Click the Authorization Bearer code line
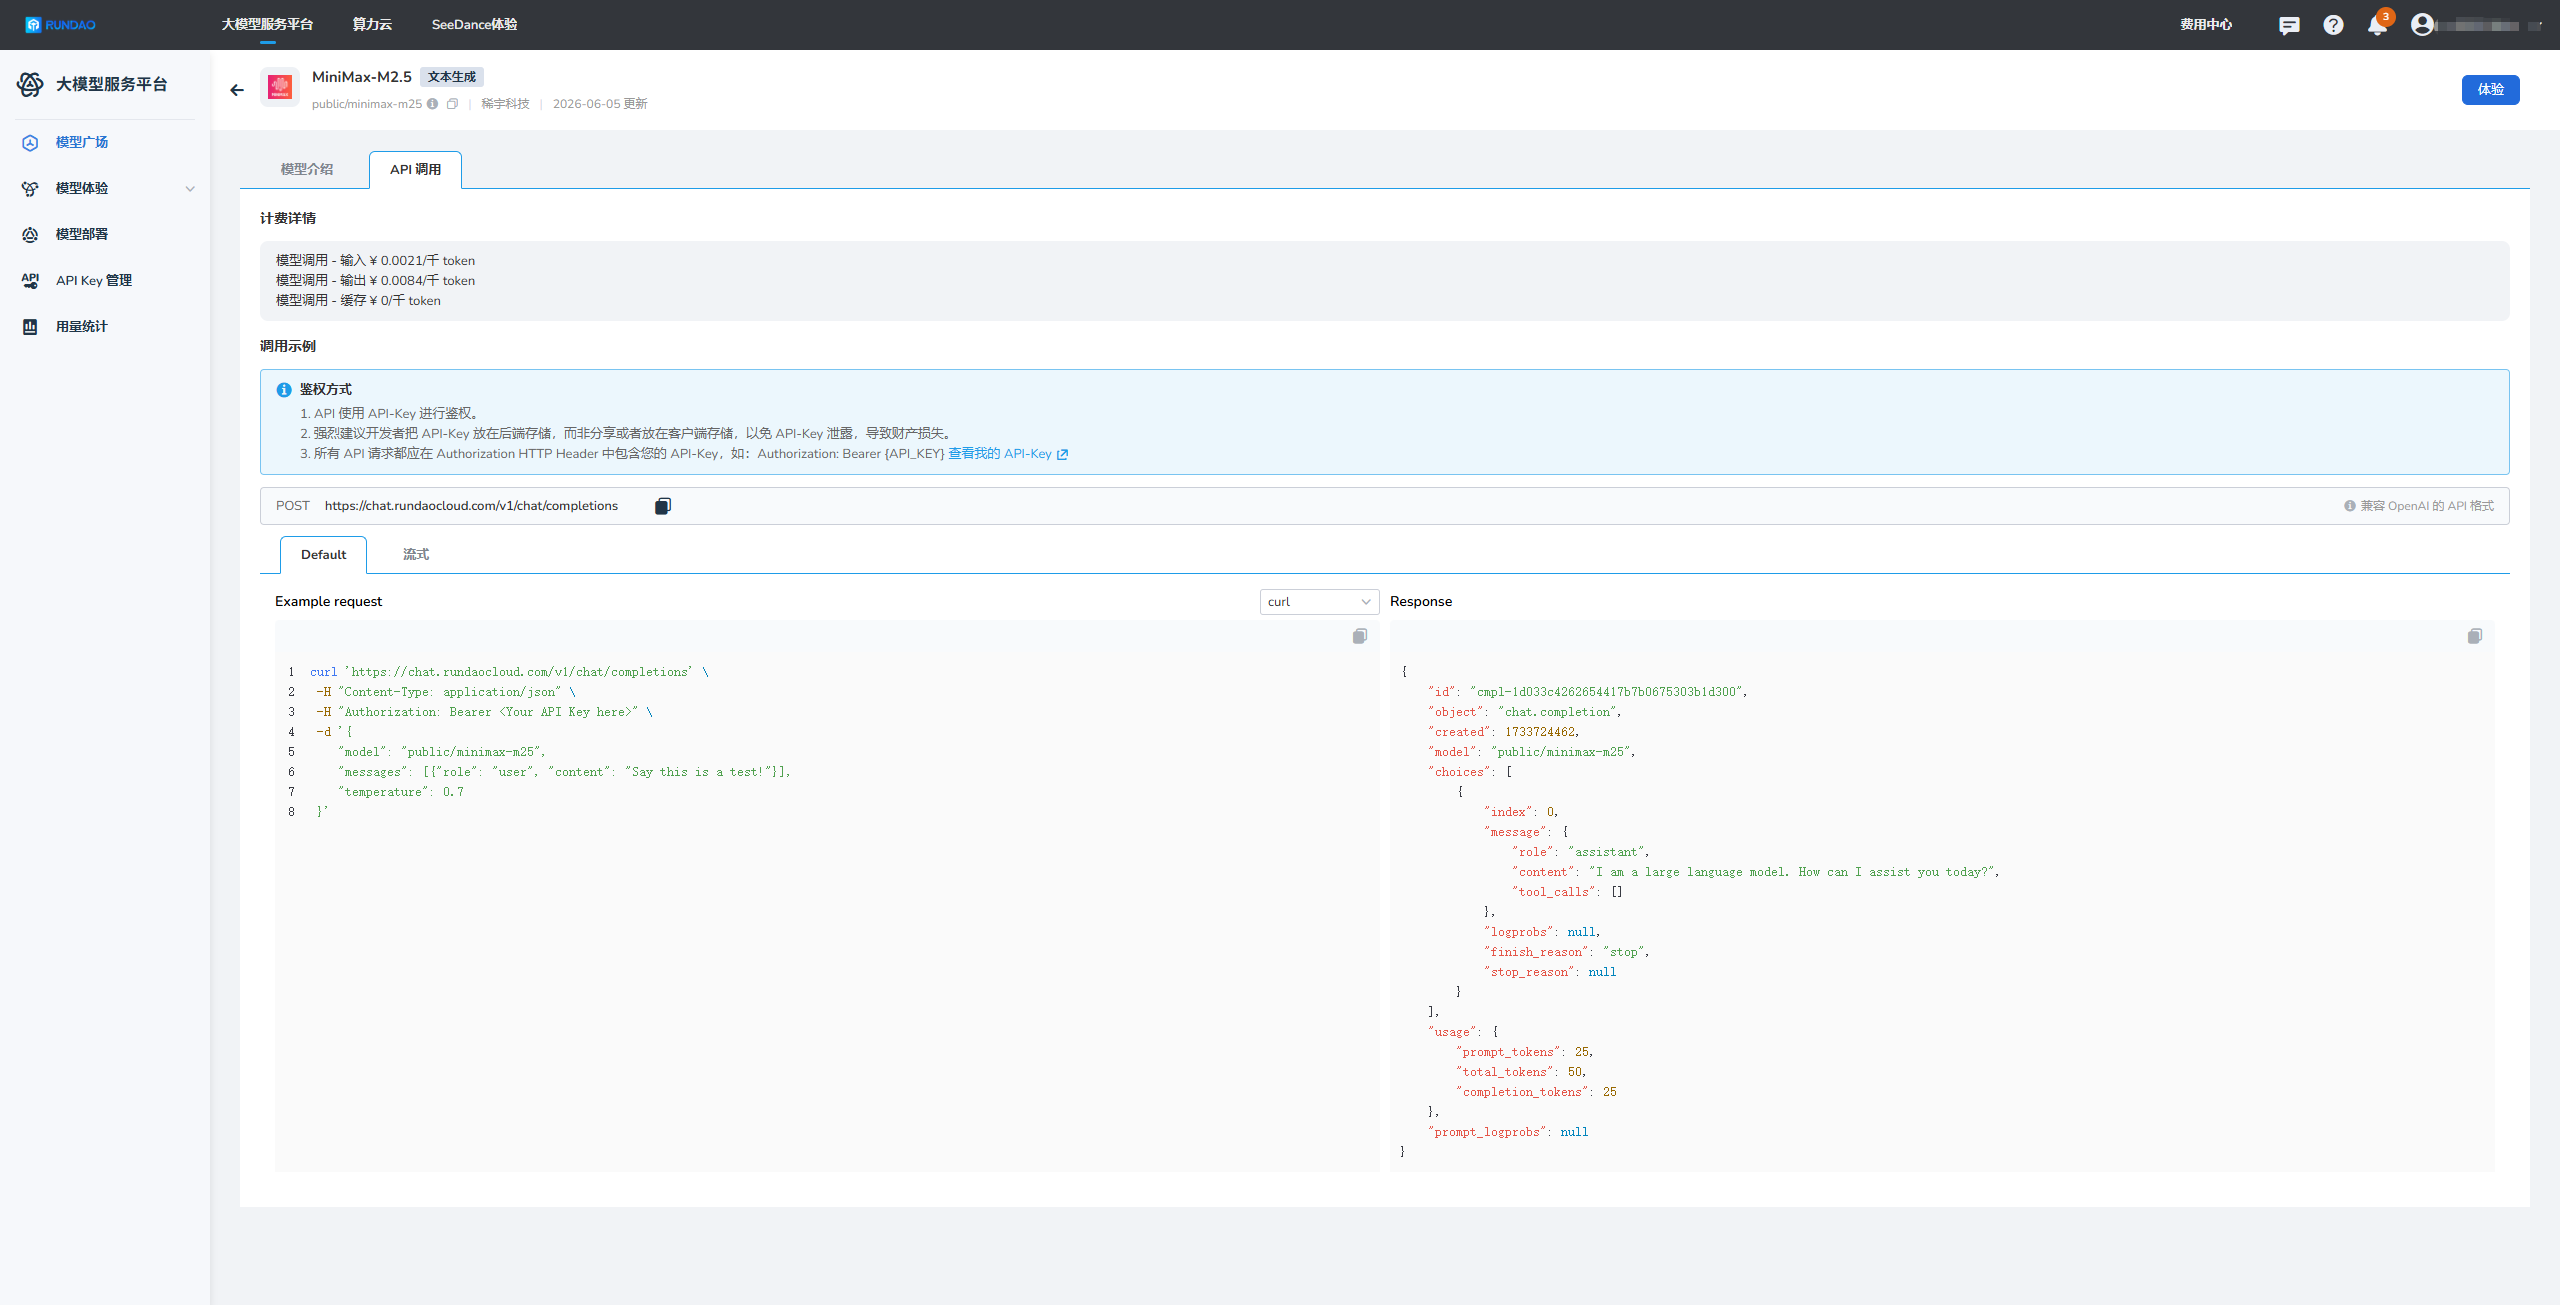This screenshot has height=1305, width=2560. coord(484,712)
